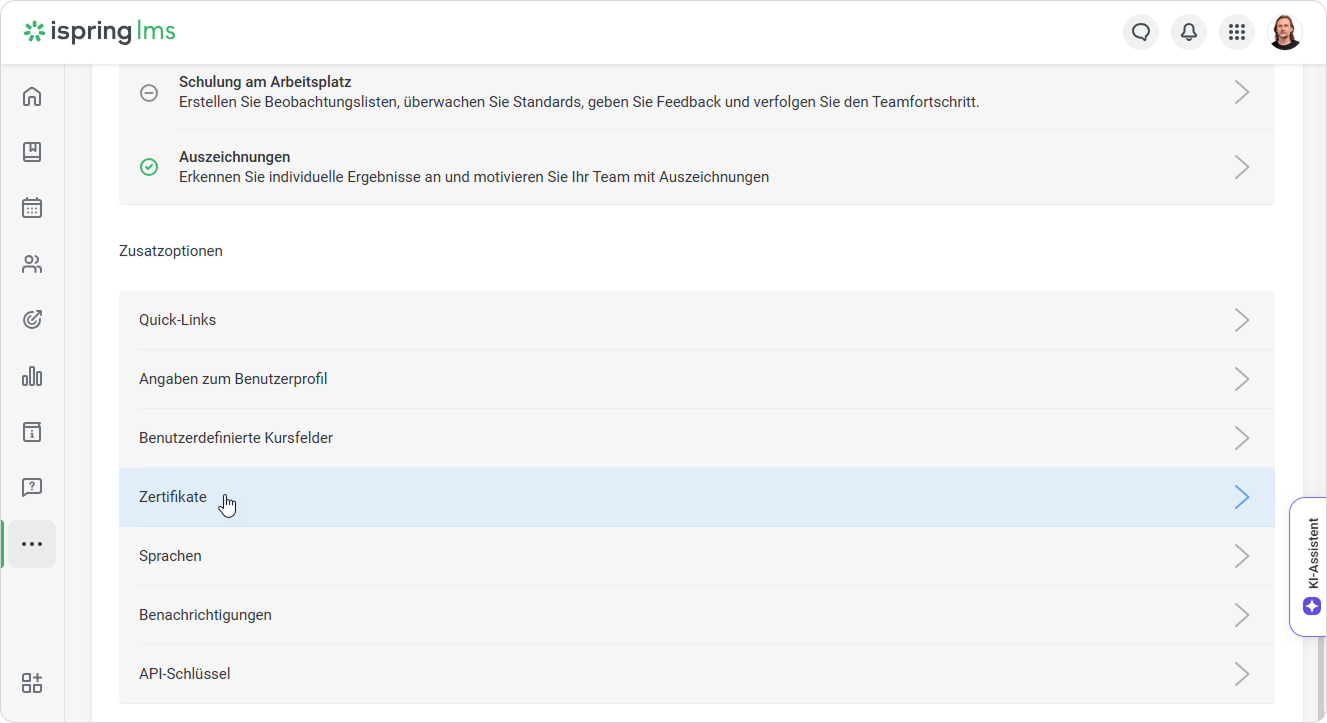Click the user profile avatar
The height and width of the screenshot is (723, 1327).
click(1285, 32)
